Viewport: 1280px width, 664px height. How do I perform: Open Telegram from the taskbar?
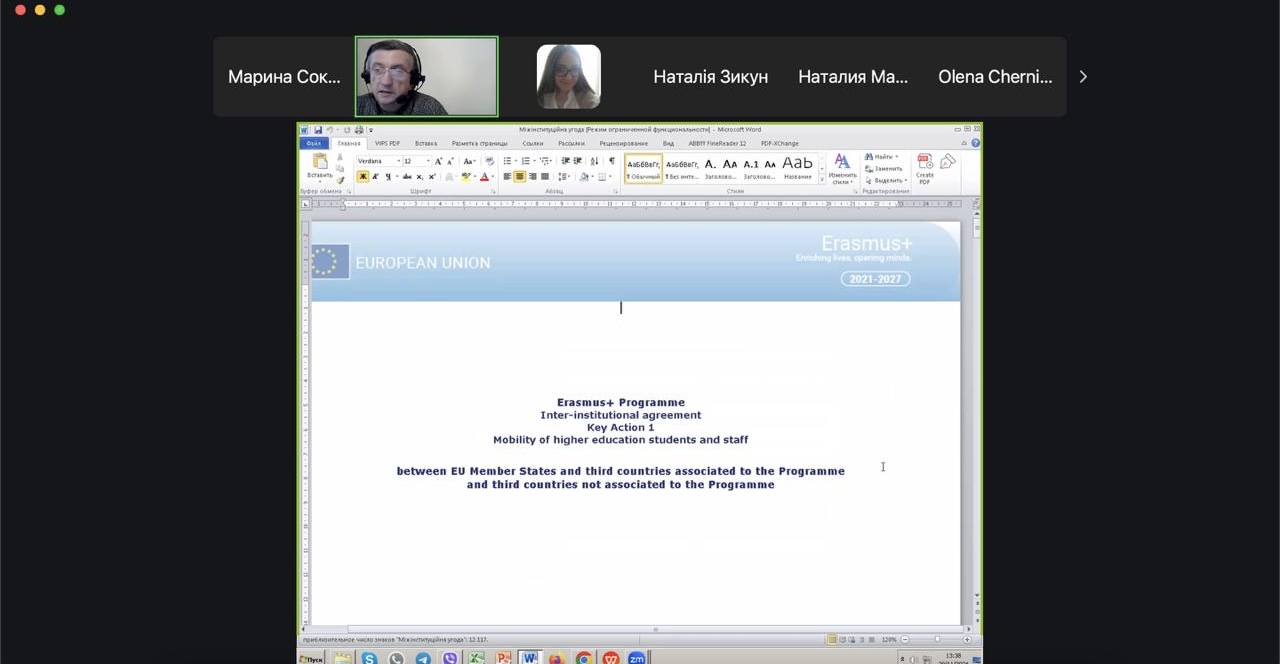point(423,658)
